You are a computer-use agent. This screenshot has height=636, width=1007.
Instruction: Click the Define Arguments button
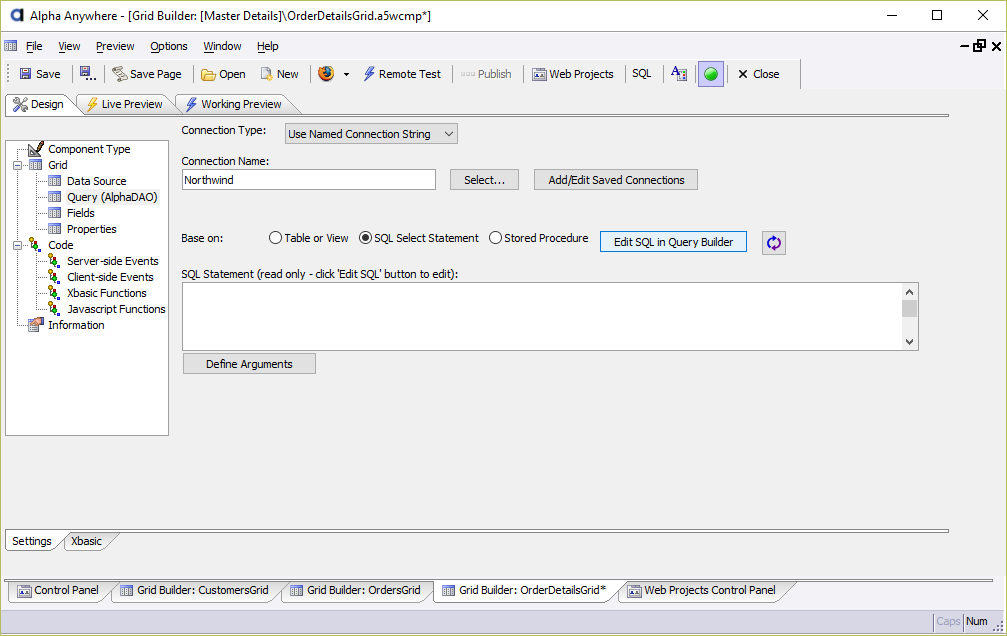249,364
